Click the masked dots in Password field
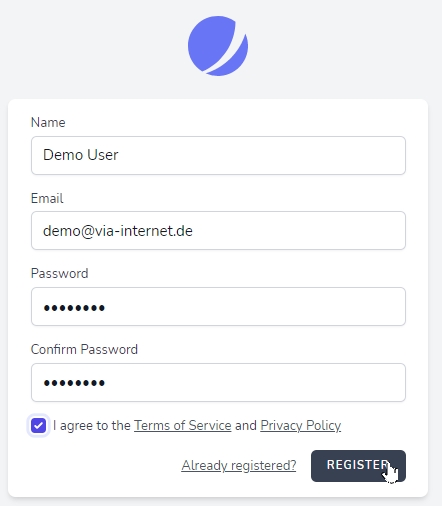The height and width of the screenshot is (506, 442). pos(74,308)
